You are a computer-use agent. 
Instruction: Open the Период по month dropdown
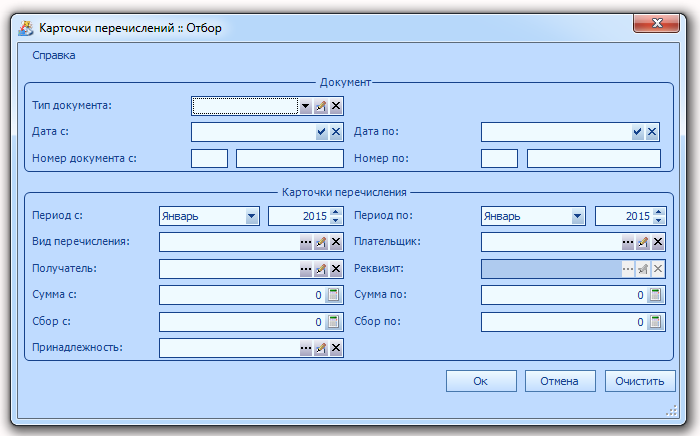pyautogui.click(x=577, y=216)
